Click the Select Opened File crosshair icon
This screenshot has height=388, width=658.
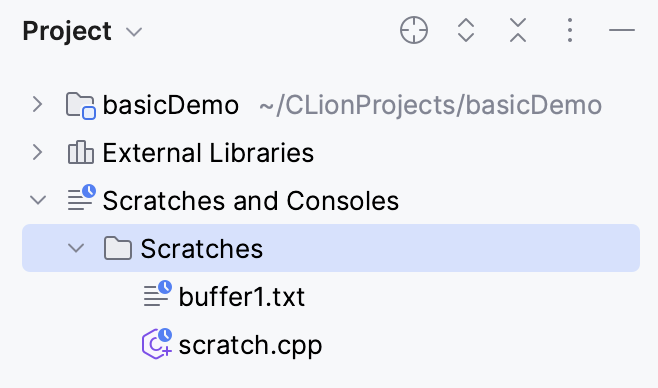point(414,30)
